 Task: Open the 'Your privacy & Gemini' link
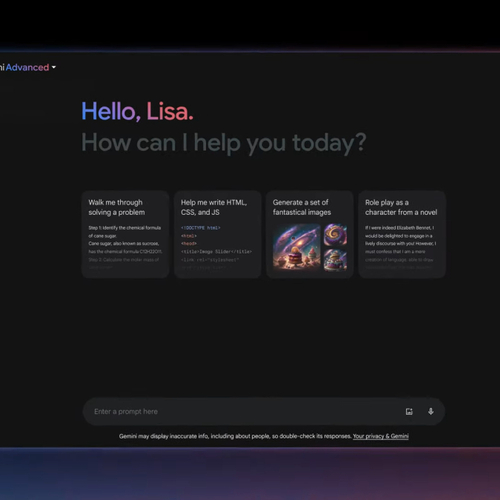[381, 436]
